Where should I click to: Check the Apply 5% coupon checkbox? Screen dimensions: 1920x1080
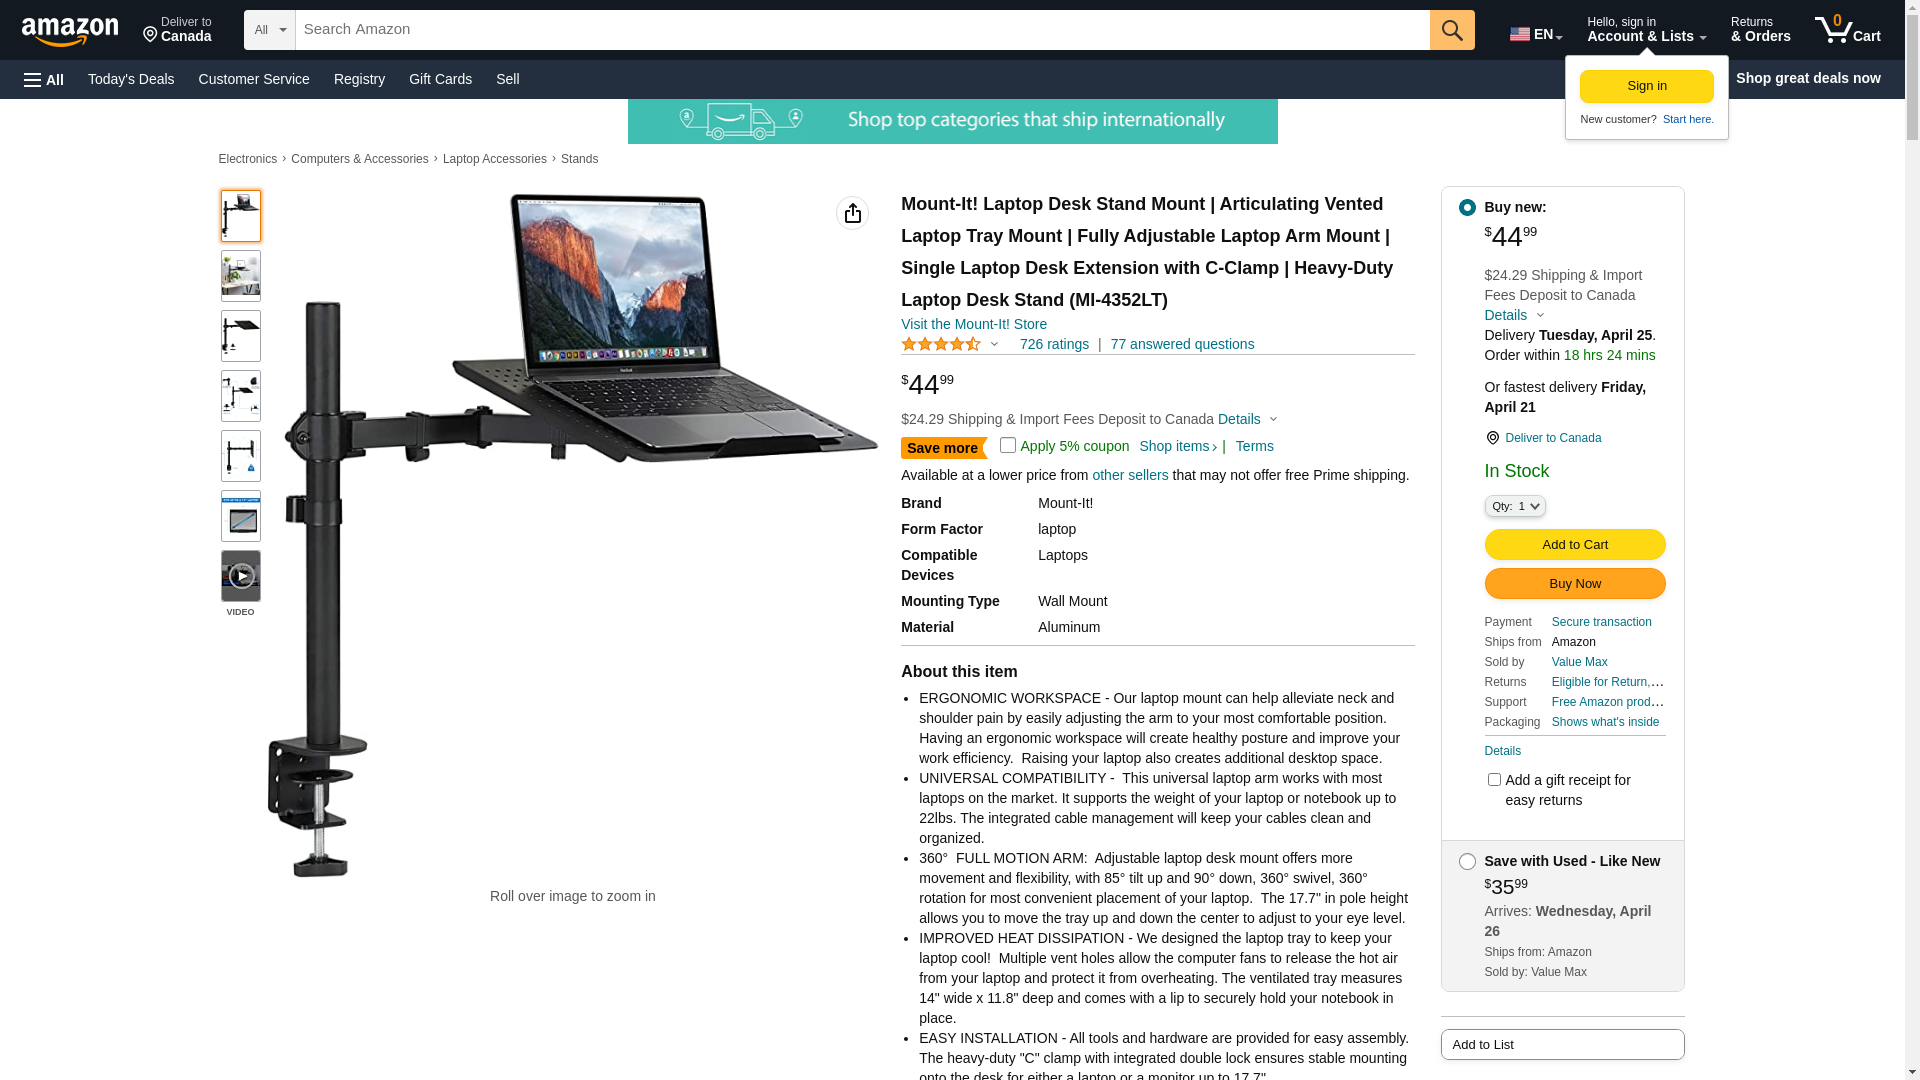1008,445
